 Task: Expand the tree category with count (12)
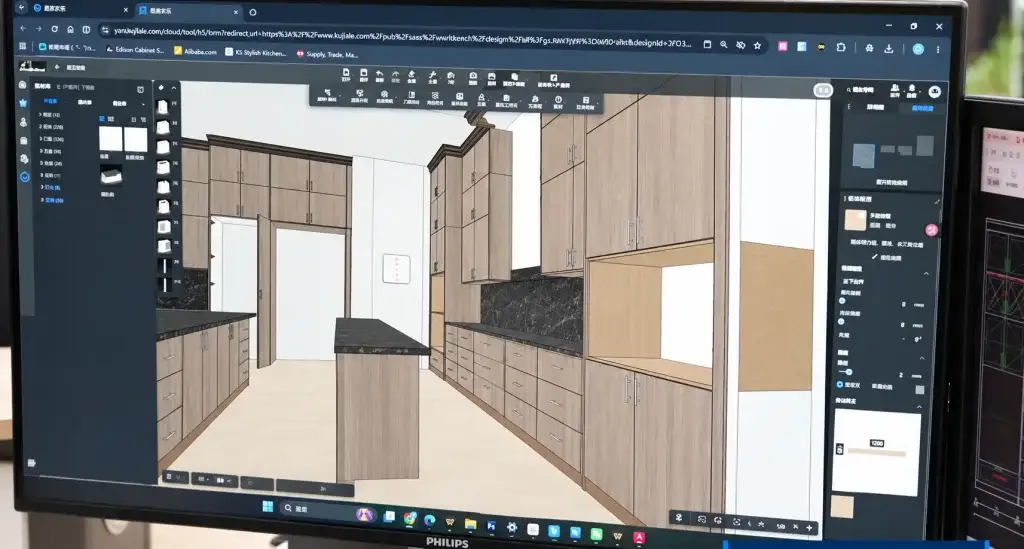pos(50,115)
